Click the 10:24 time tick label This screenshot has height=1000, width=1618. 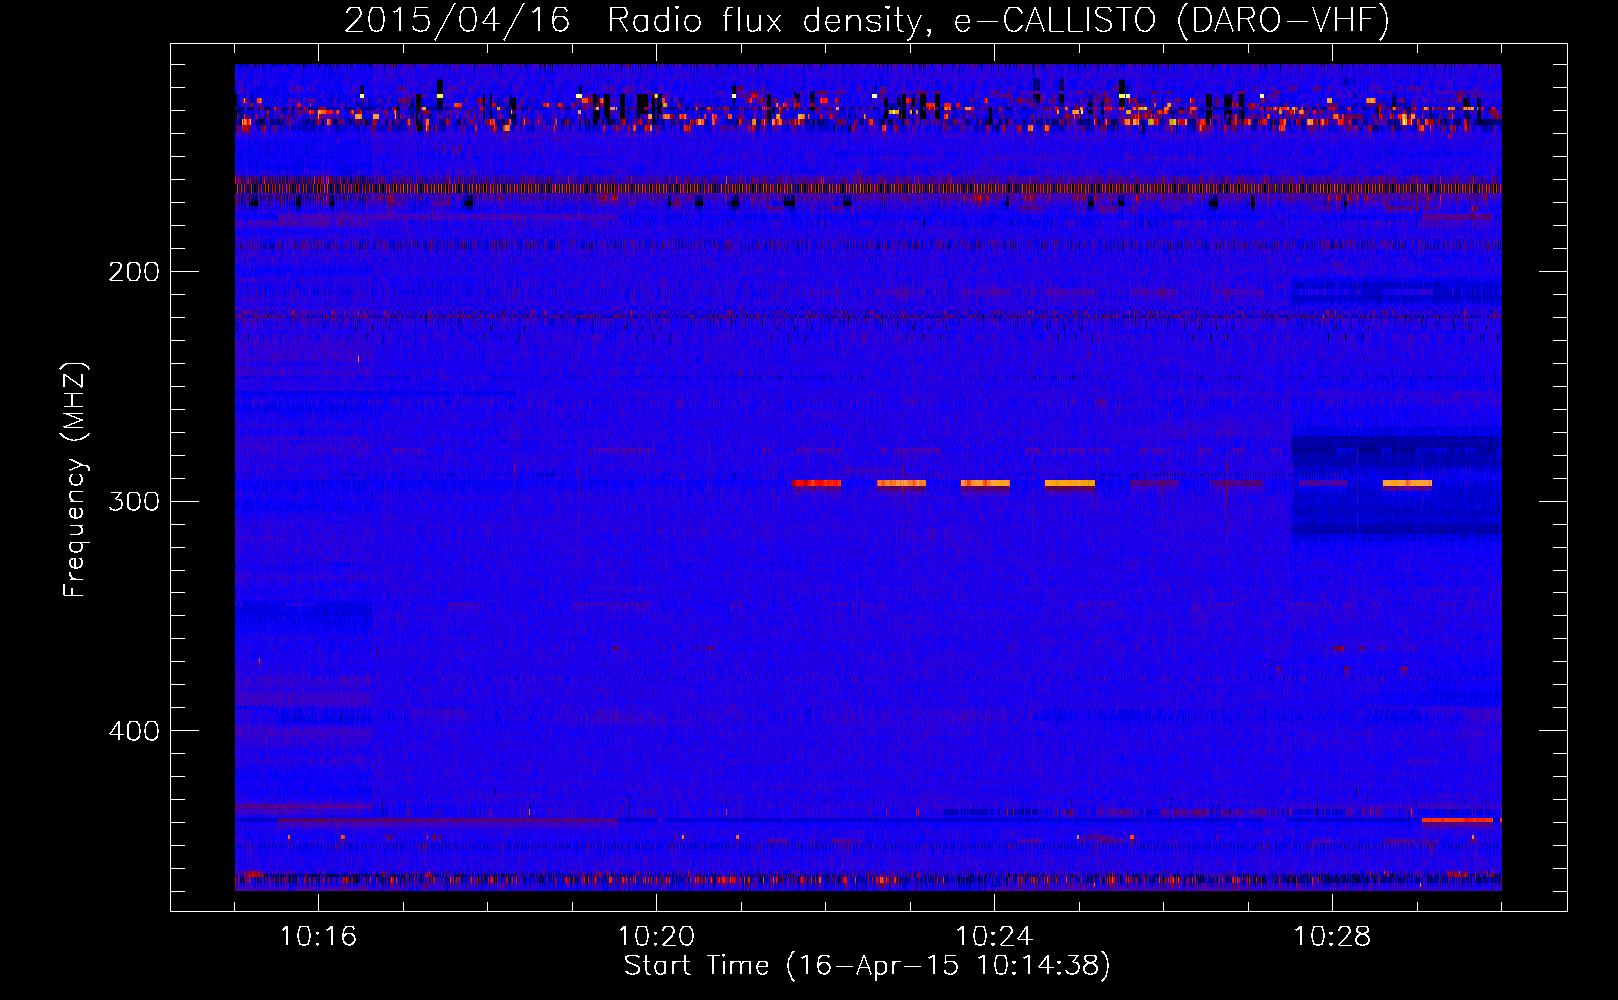(994, 937)
